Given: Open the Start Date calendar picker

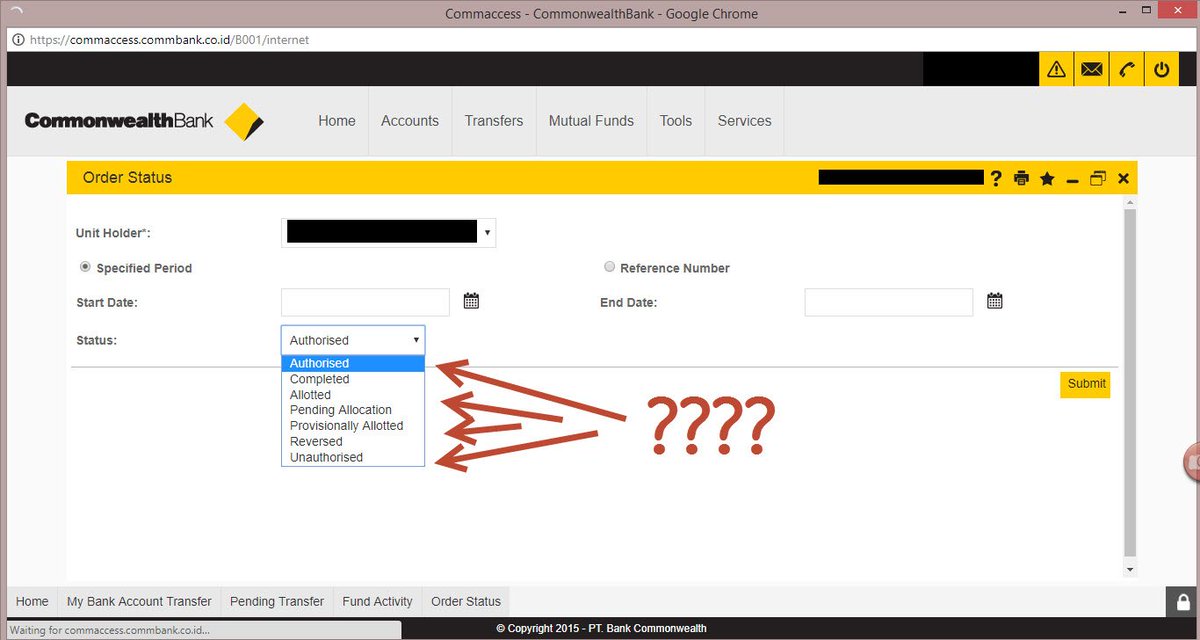Looking at the screenshot, I should click(x=472, y=301).
